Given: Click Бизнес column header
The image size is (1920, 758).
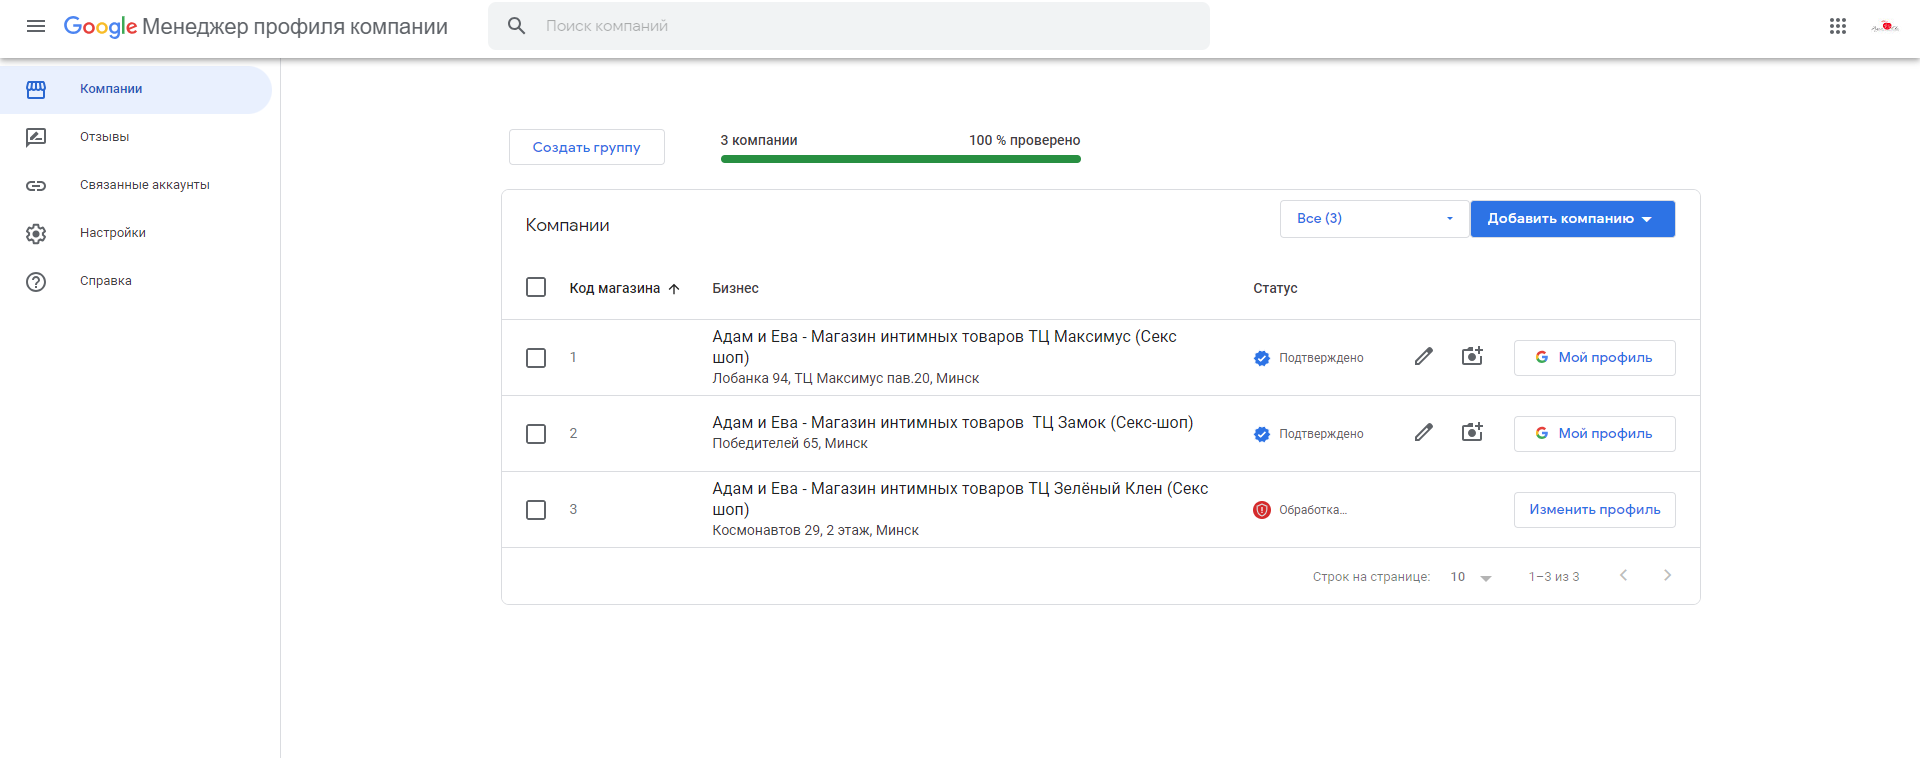Looking at the screenshot, I should click(735, 288).
